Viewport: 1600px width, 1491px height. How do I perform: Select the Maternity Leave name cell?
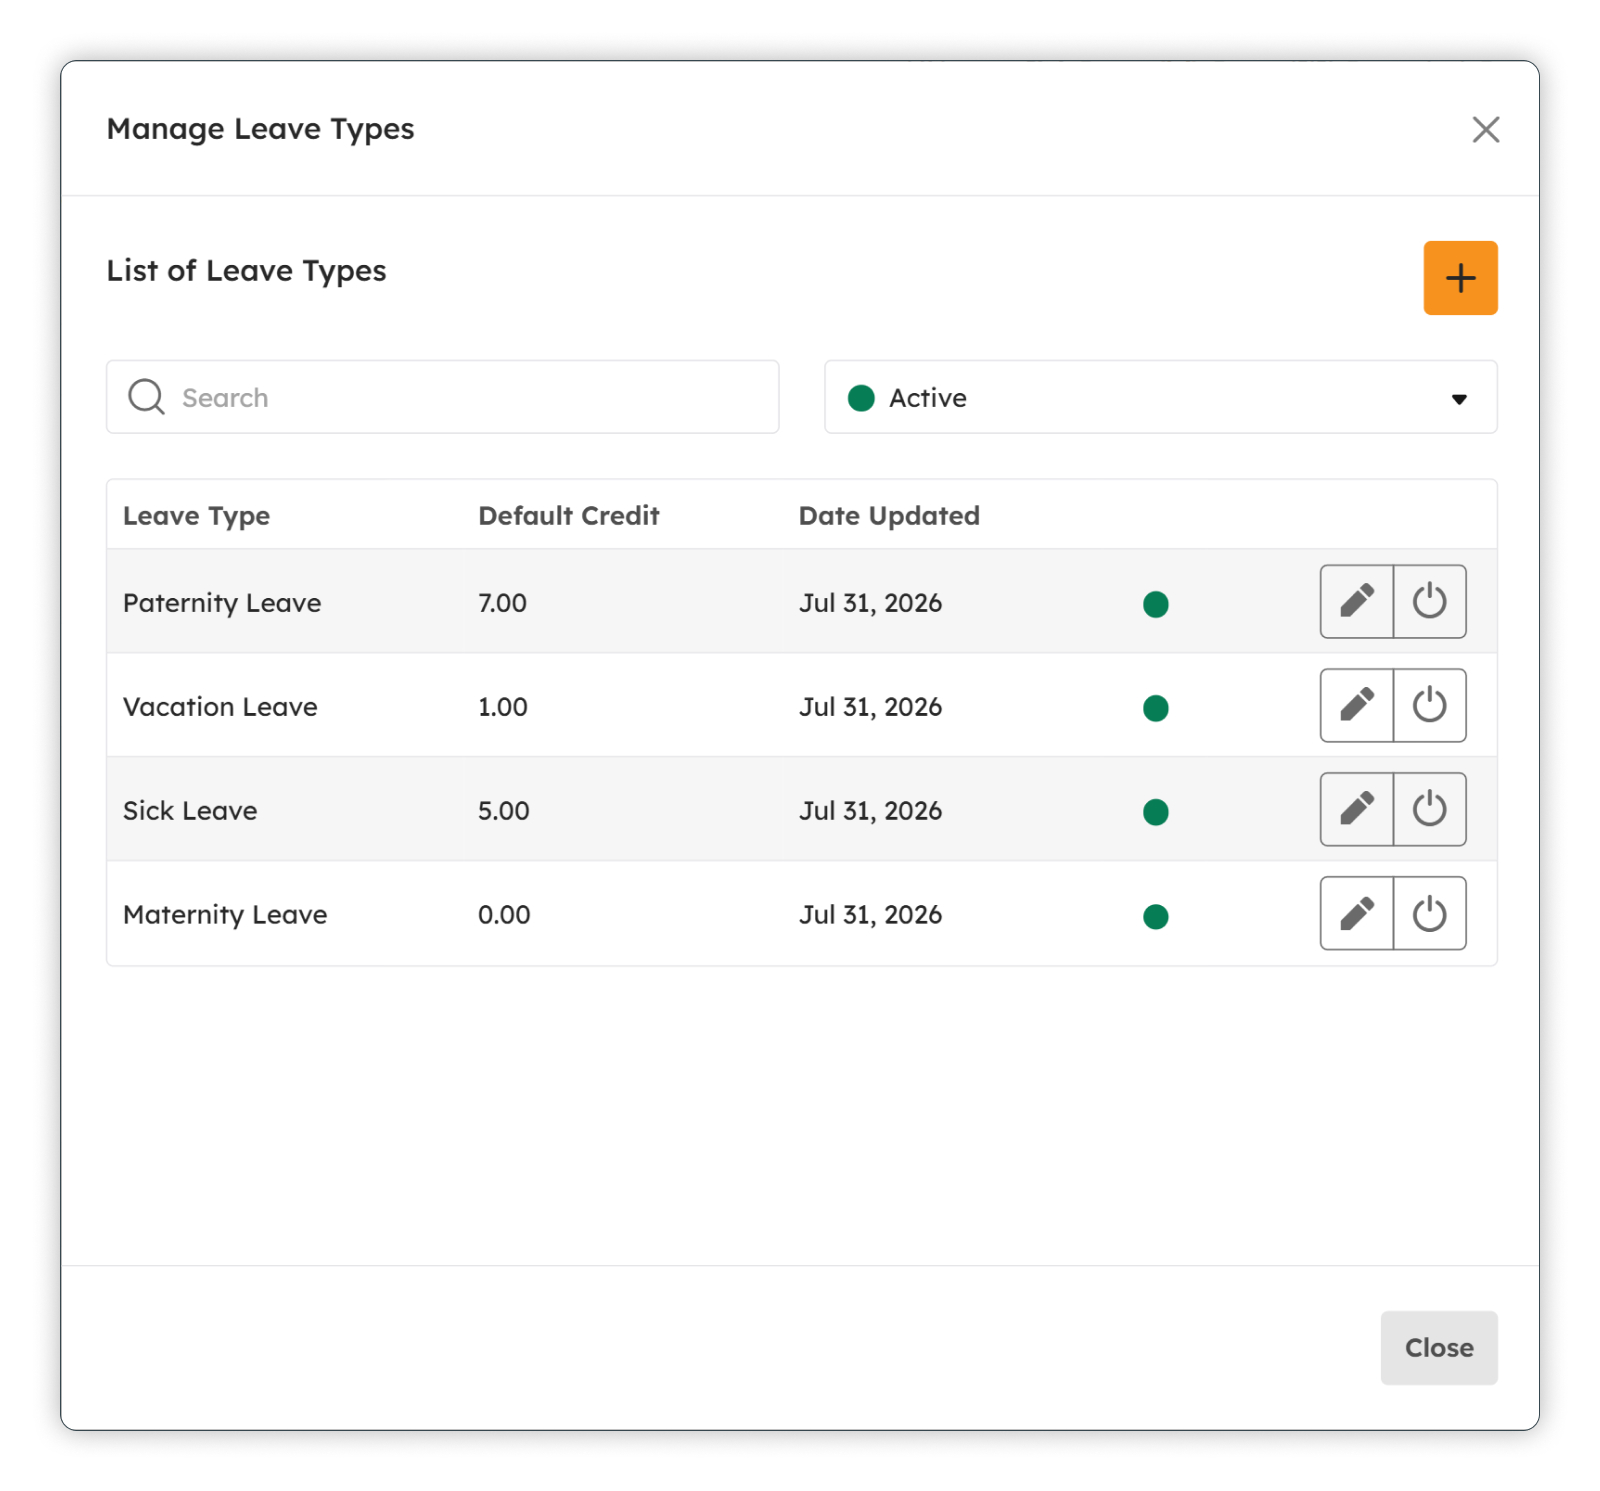point(225,915)
